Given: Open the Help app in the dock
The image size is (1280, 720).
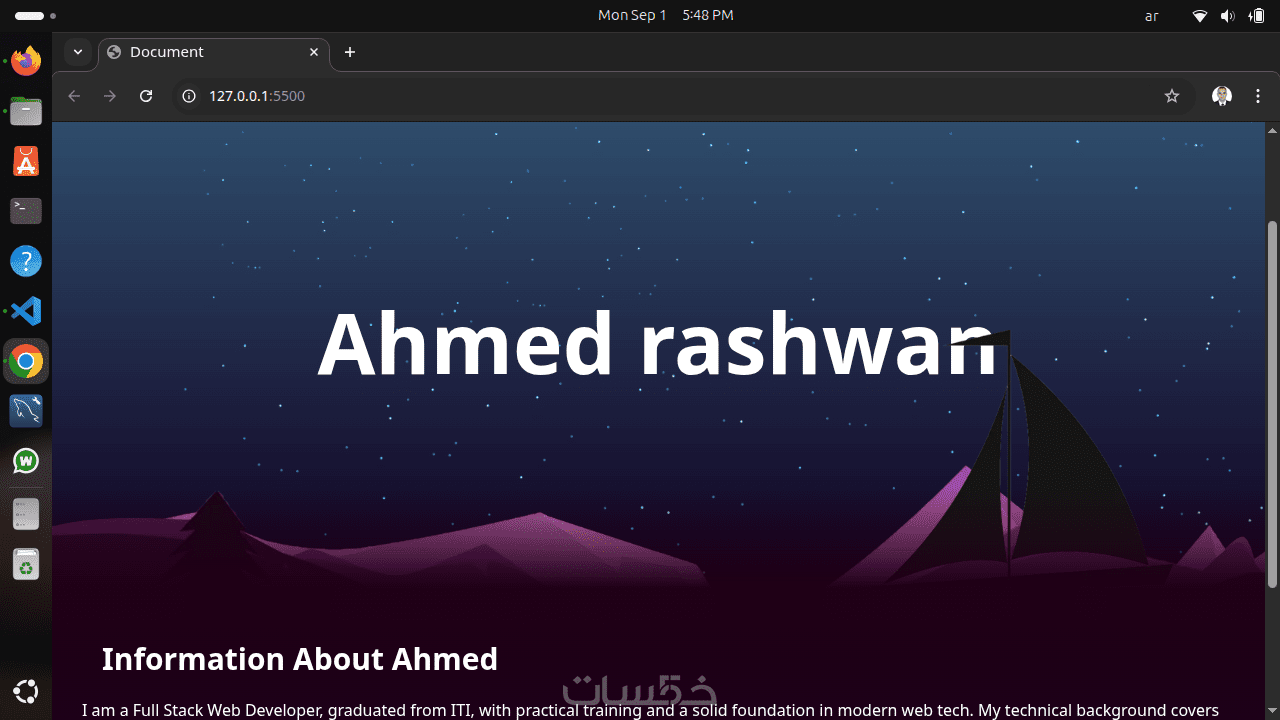Looking at the screenshot, I should 26,261.
